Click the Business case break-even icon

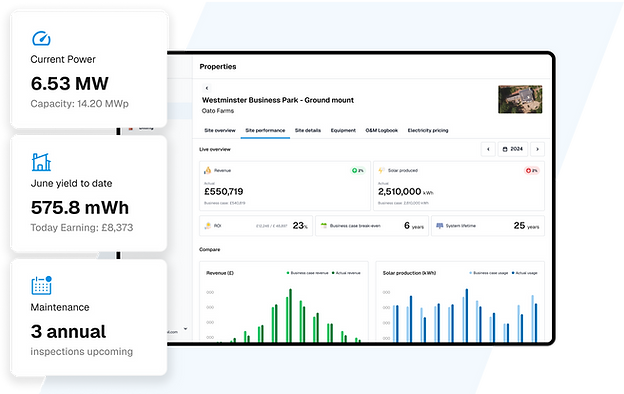tap(324, 226)
